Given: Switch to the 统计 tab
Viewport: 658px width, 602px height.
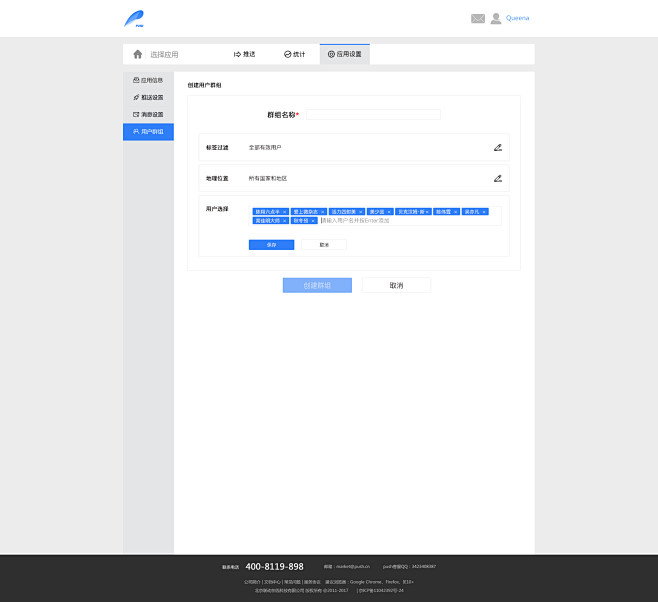Looking at the screenshot, I should (295, 54).
